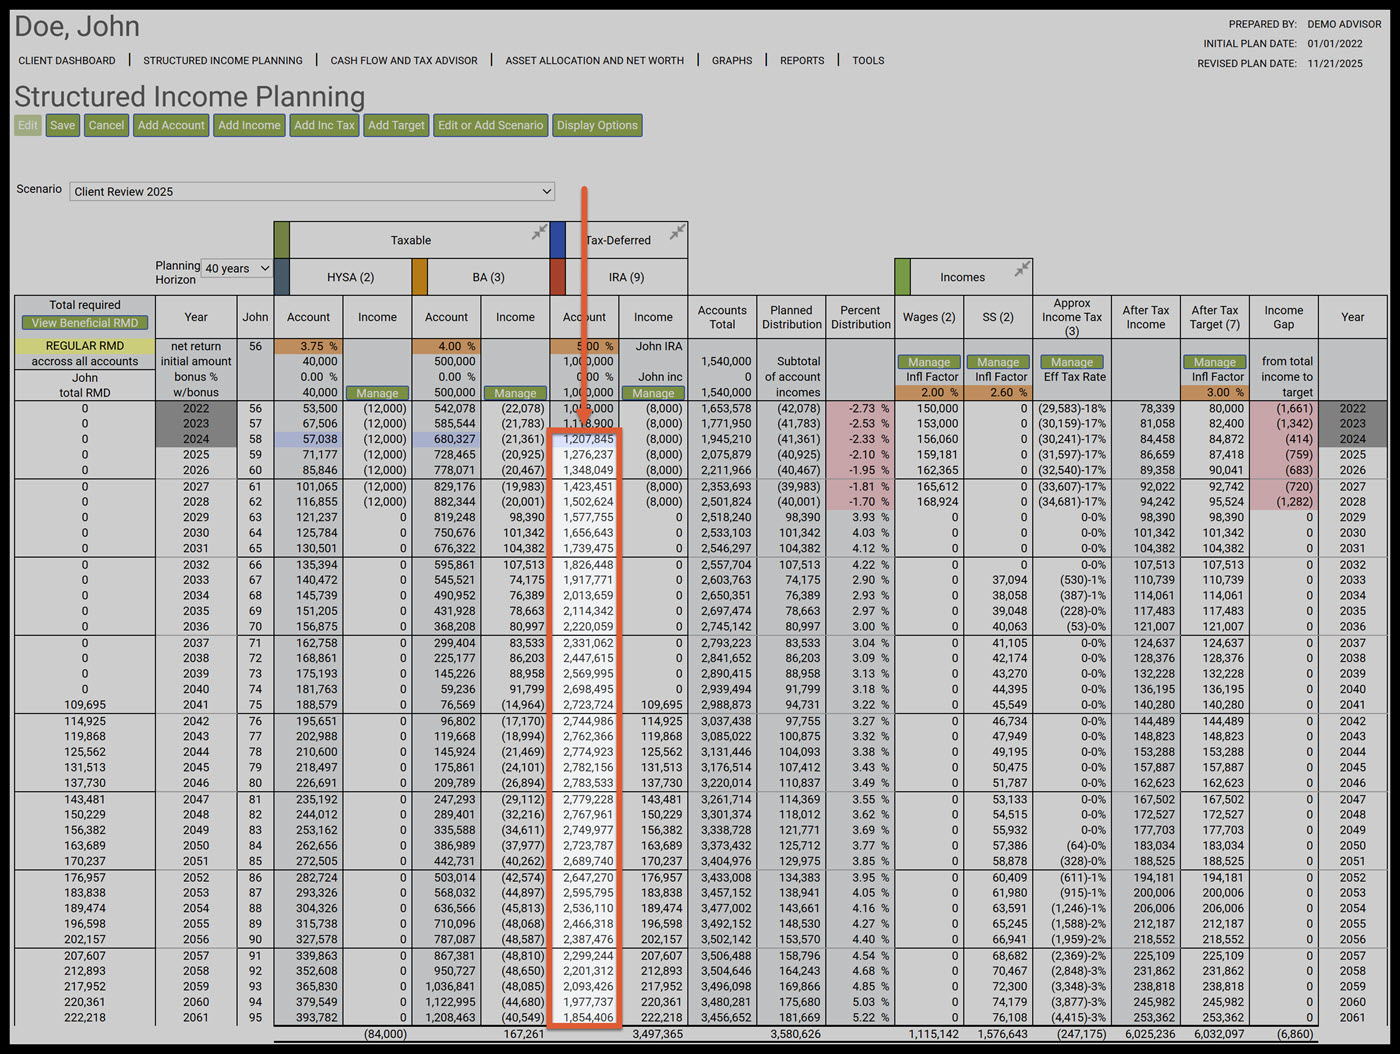Edit the BA net return 4.00 % field
Image resolution: width=1400 pixels, height=1054 pixels.
446,346
